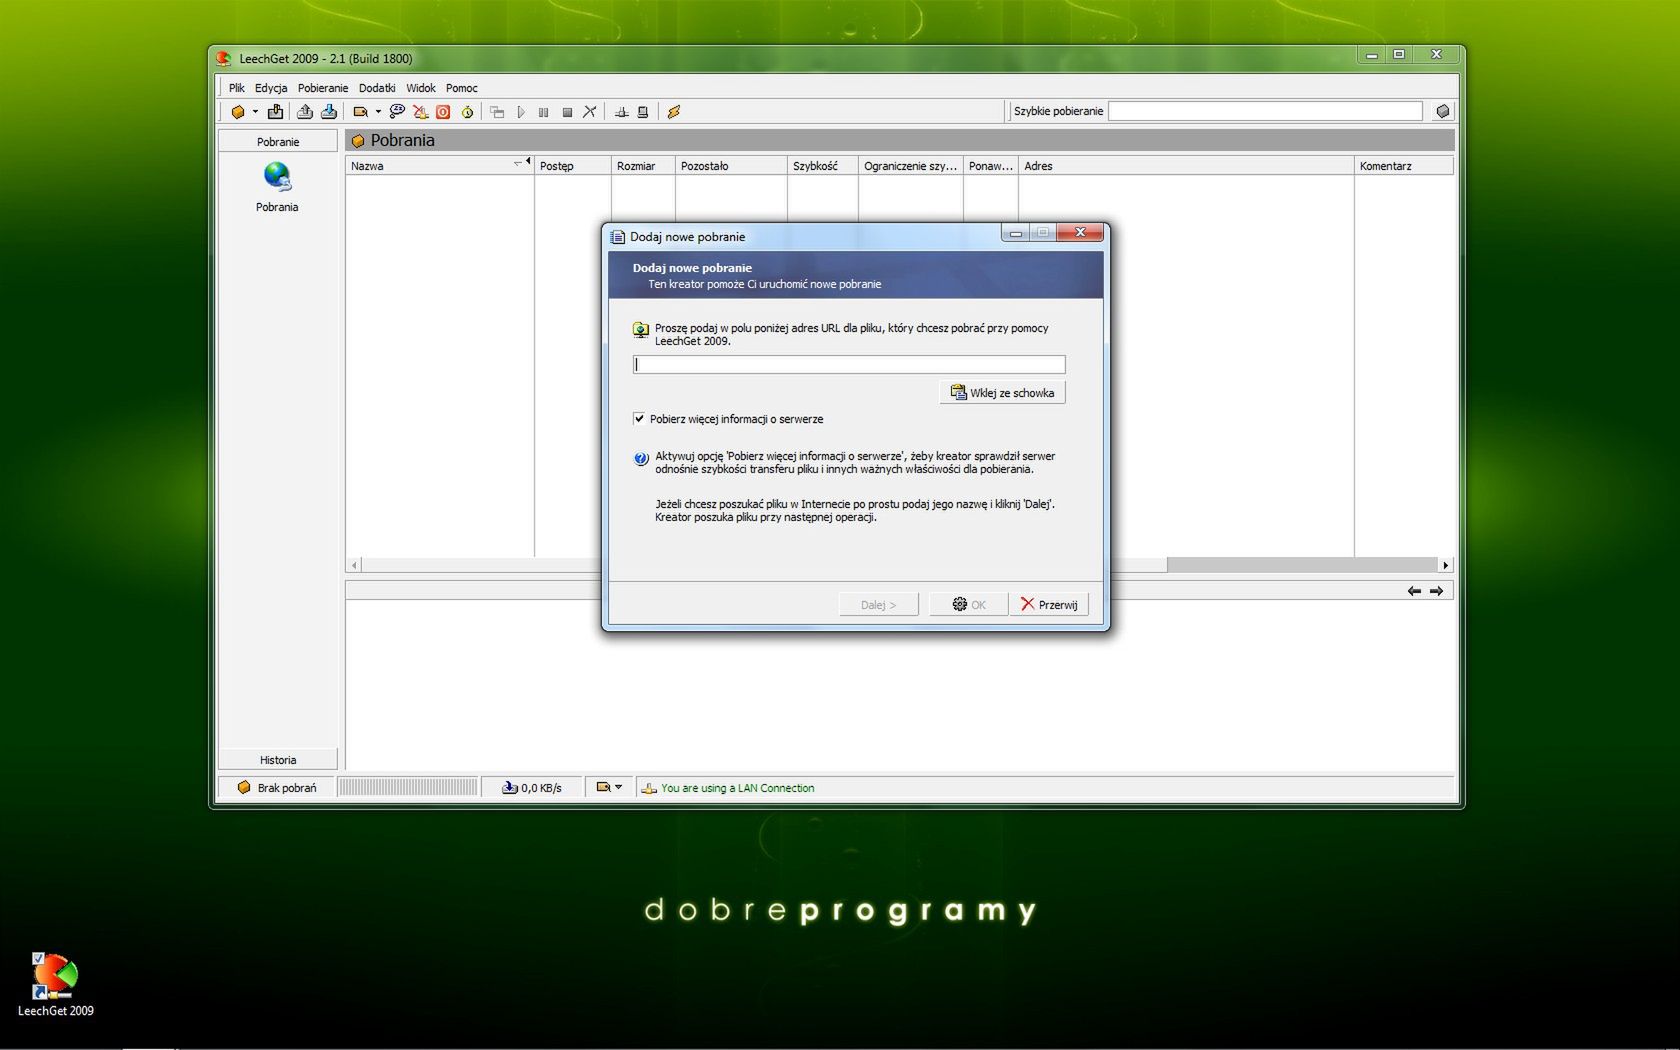Click the red power/shutdown toolbar icon

coord(443,112)
